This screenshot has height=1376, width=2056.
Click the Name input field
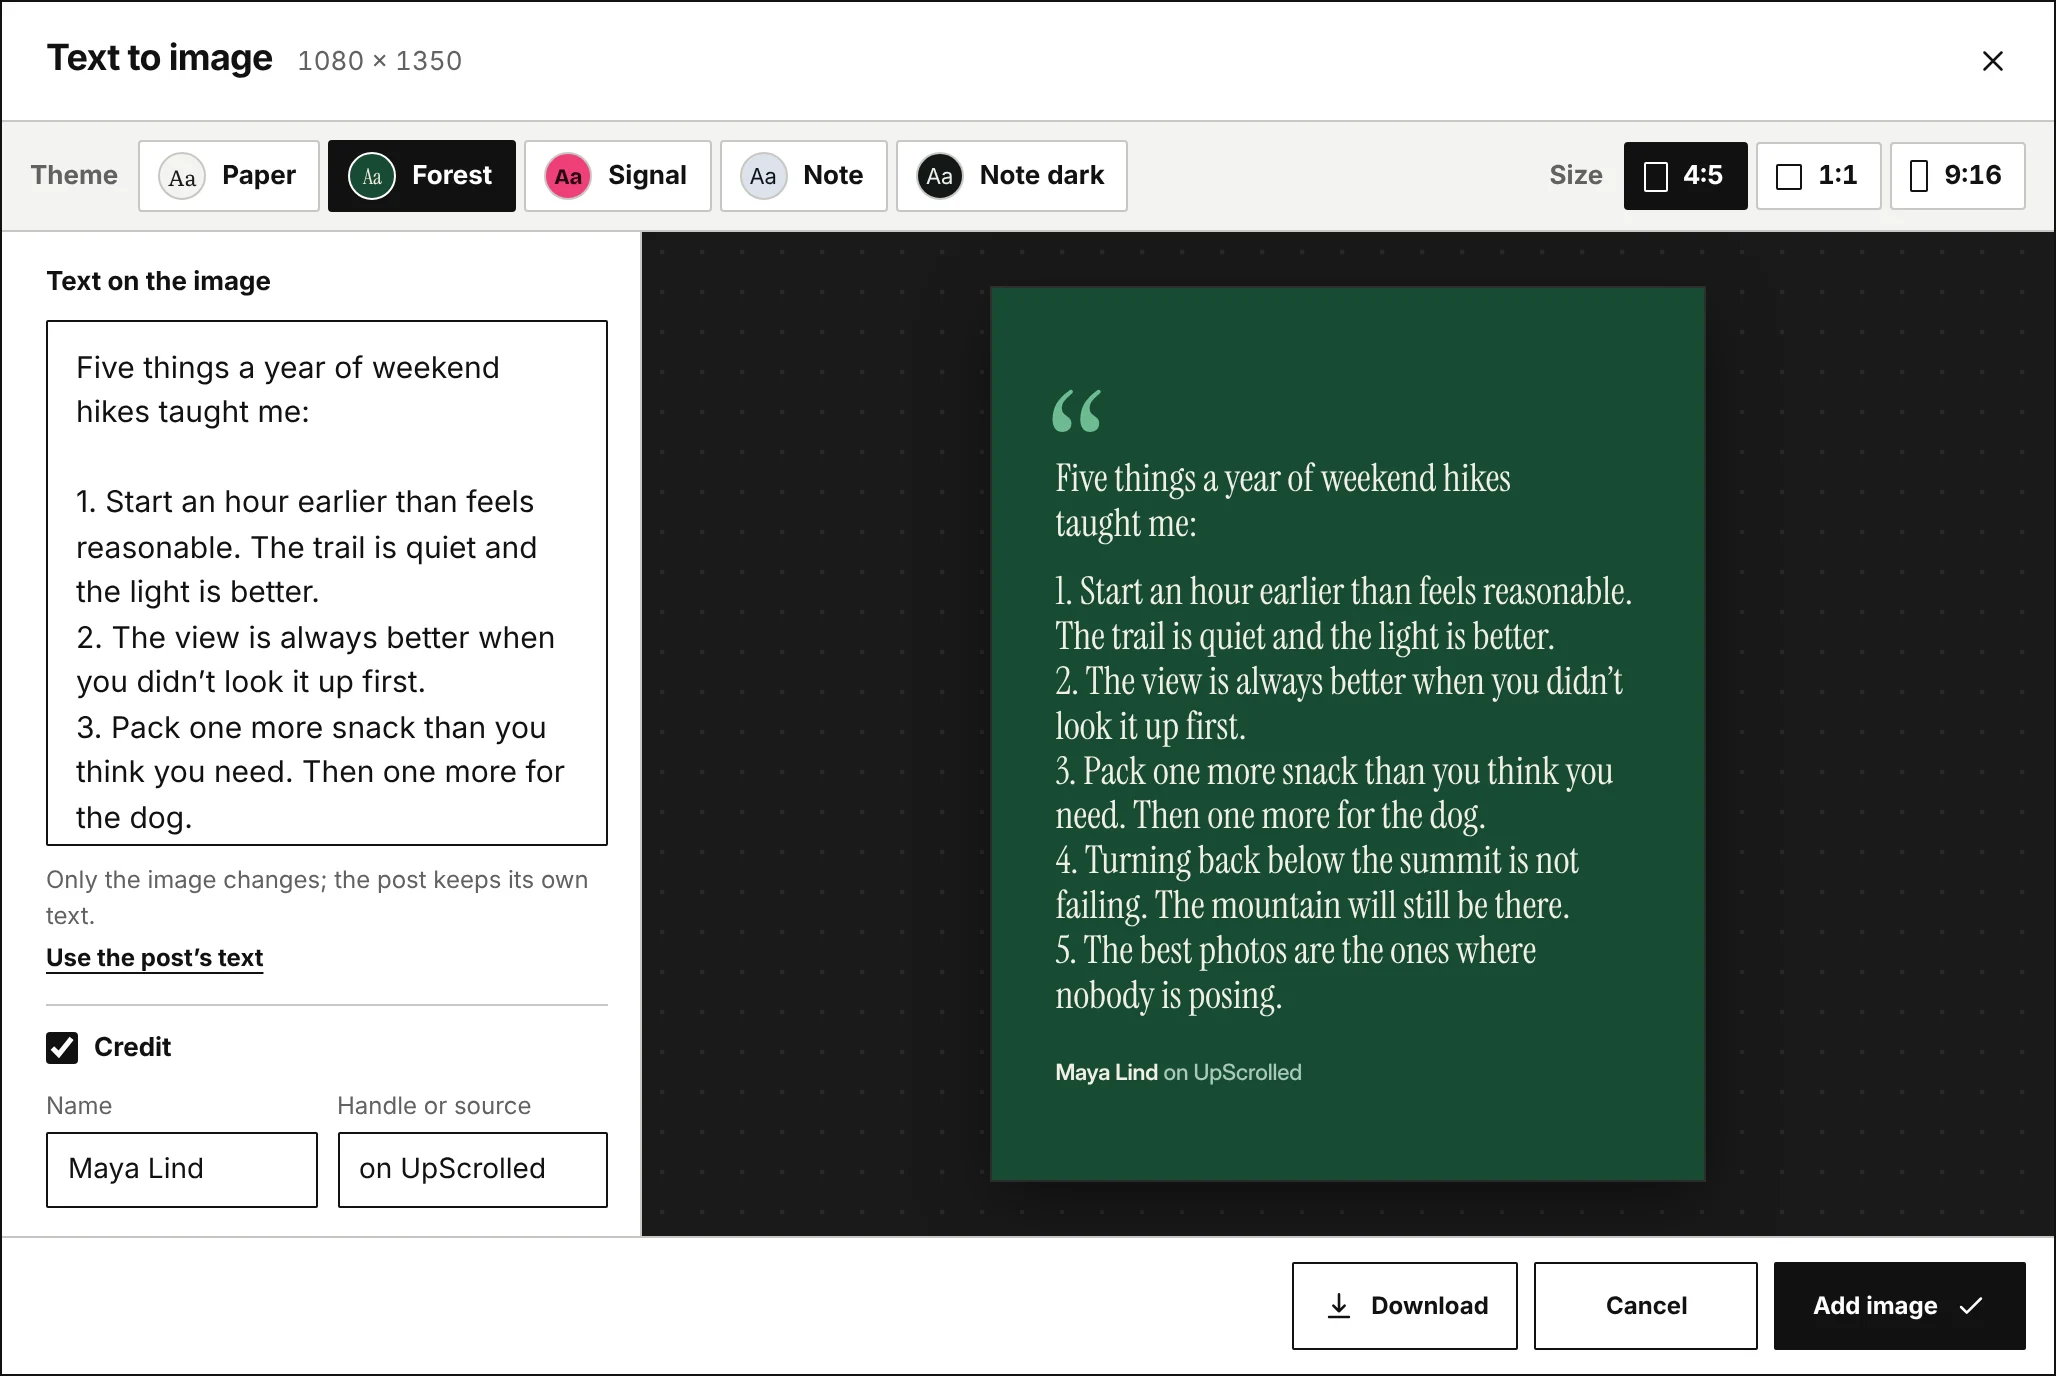point(182,1169)
